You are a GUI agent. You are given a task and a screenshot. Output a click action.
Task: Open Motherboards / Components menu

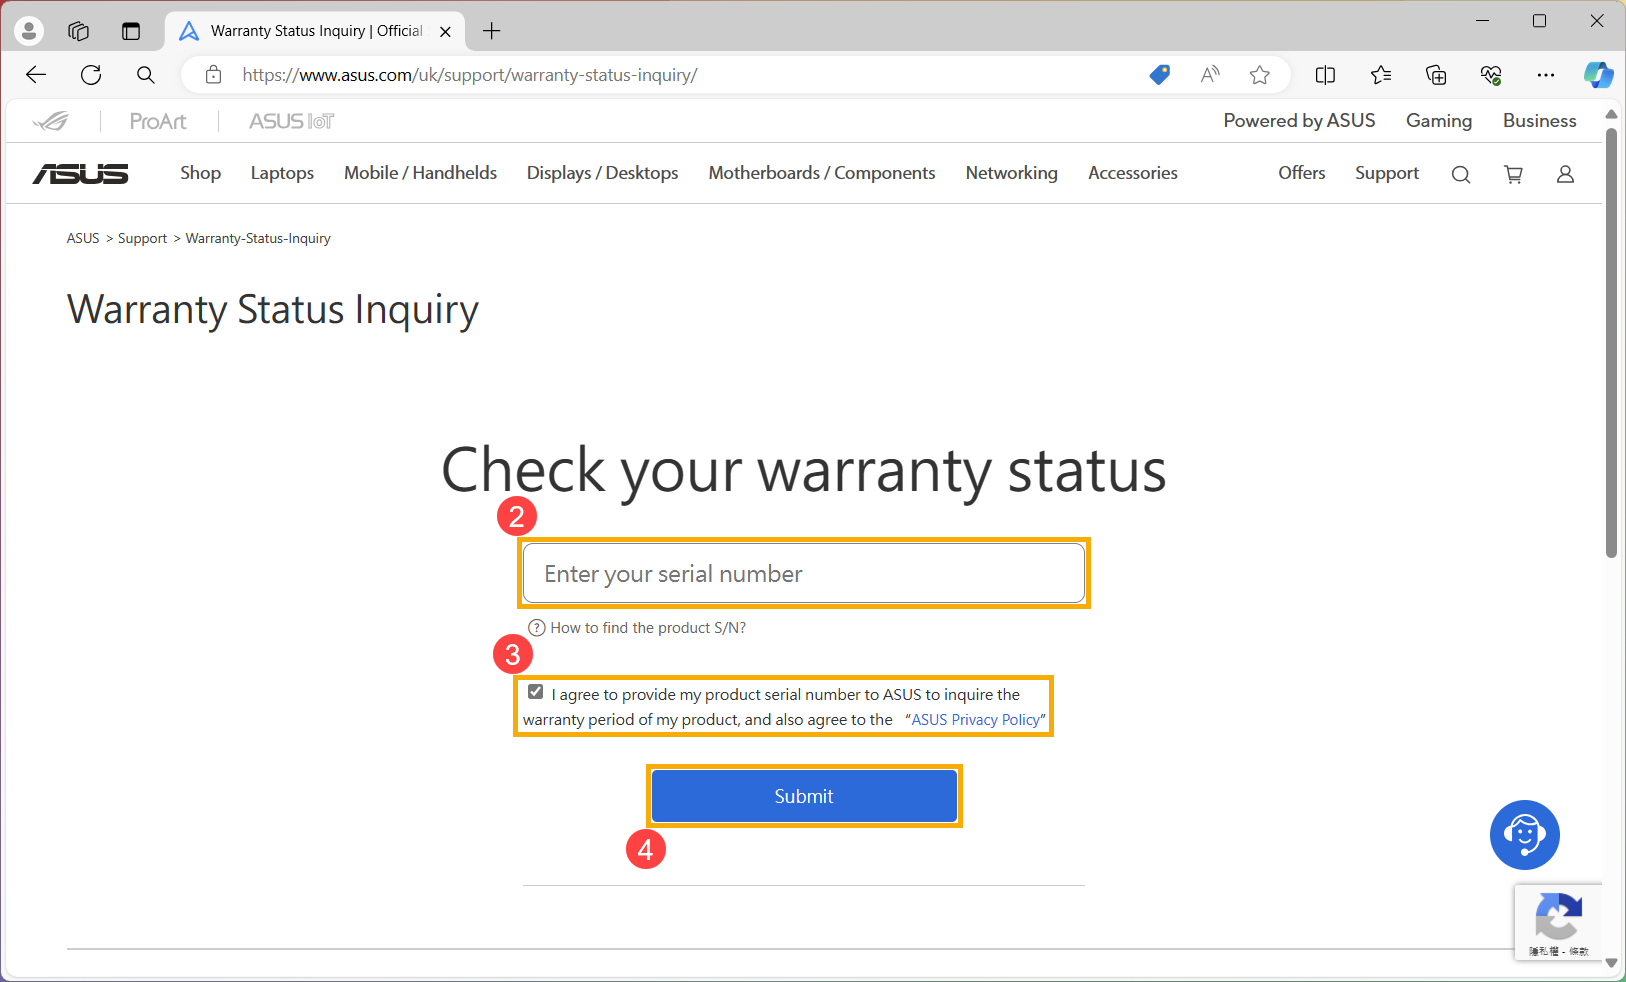click(822, 173)
